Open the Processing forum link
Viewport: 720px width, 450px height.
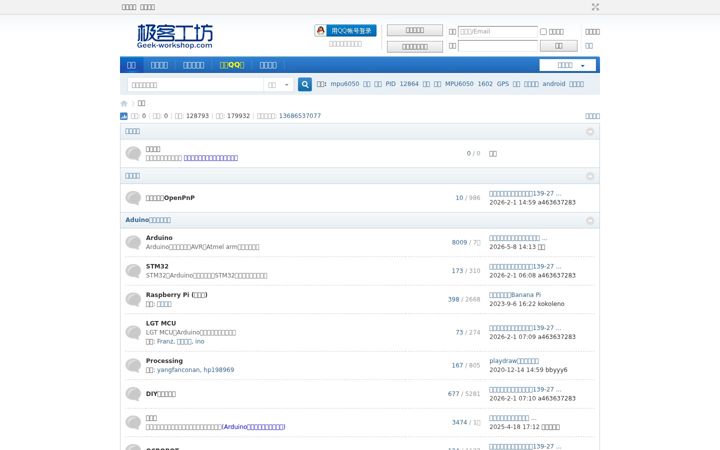click(164, 361)
